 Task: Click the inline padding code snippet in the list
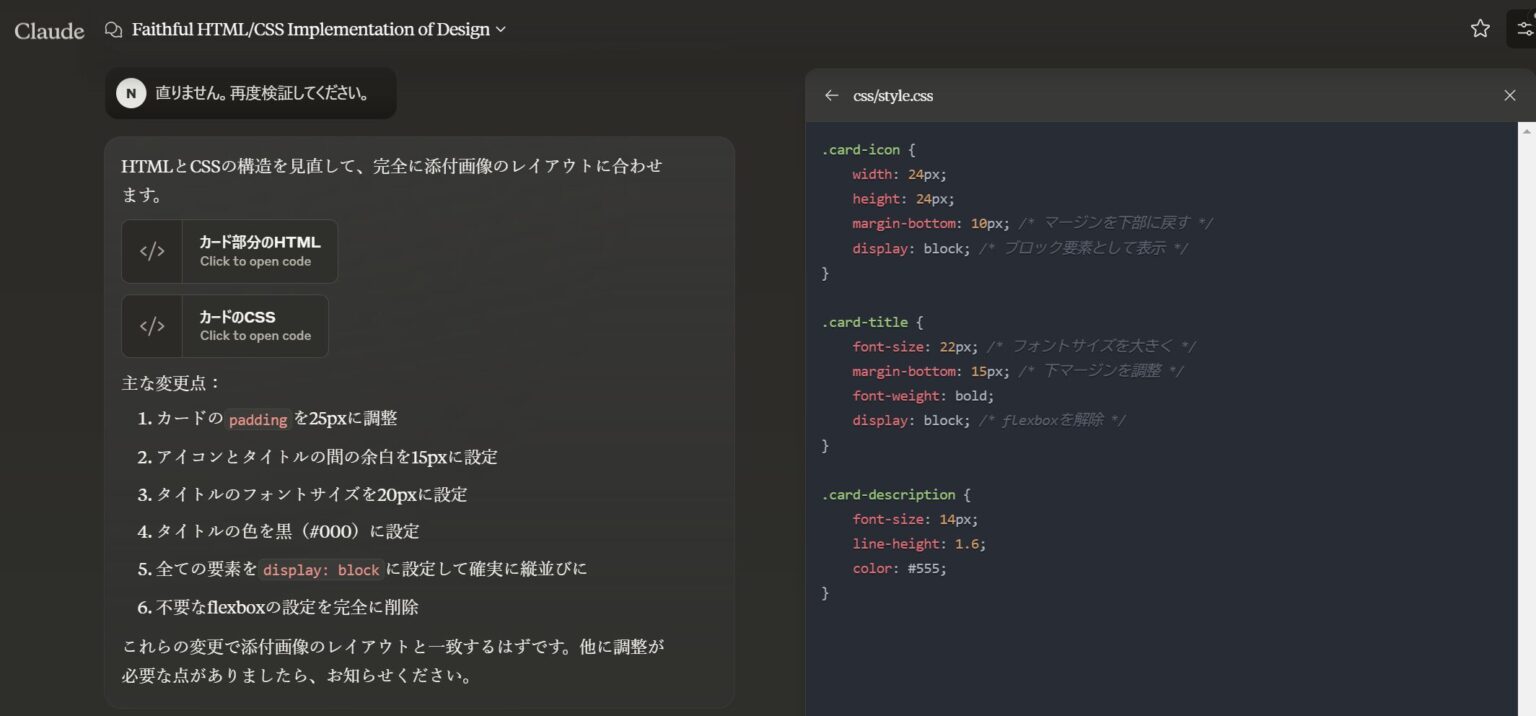tap(258, 419)
